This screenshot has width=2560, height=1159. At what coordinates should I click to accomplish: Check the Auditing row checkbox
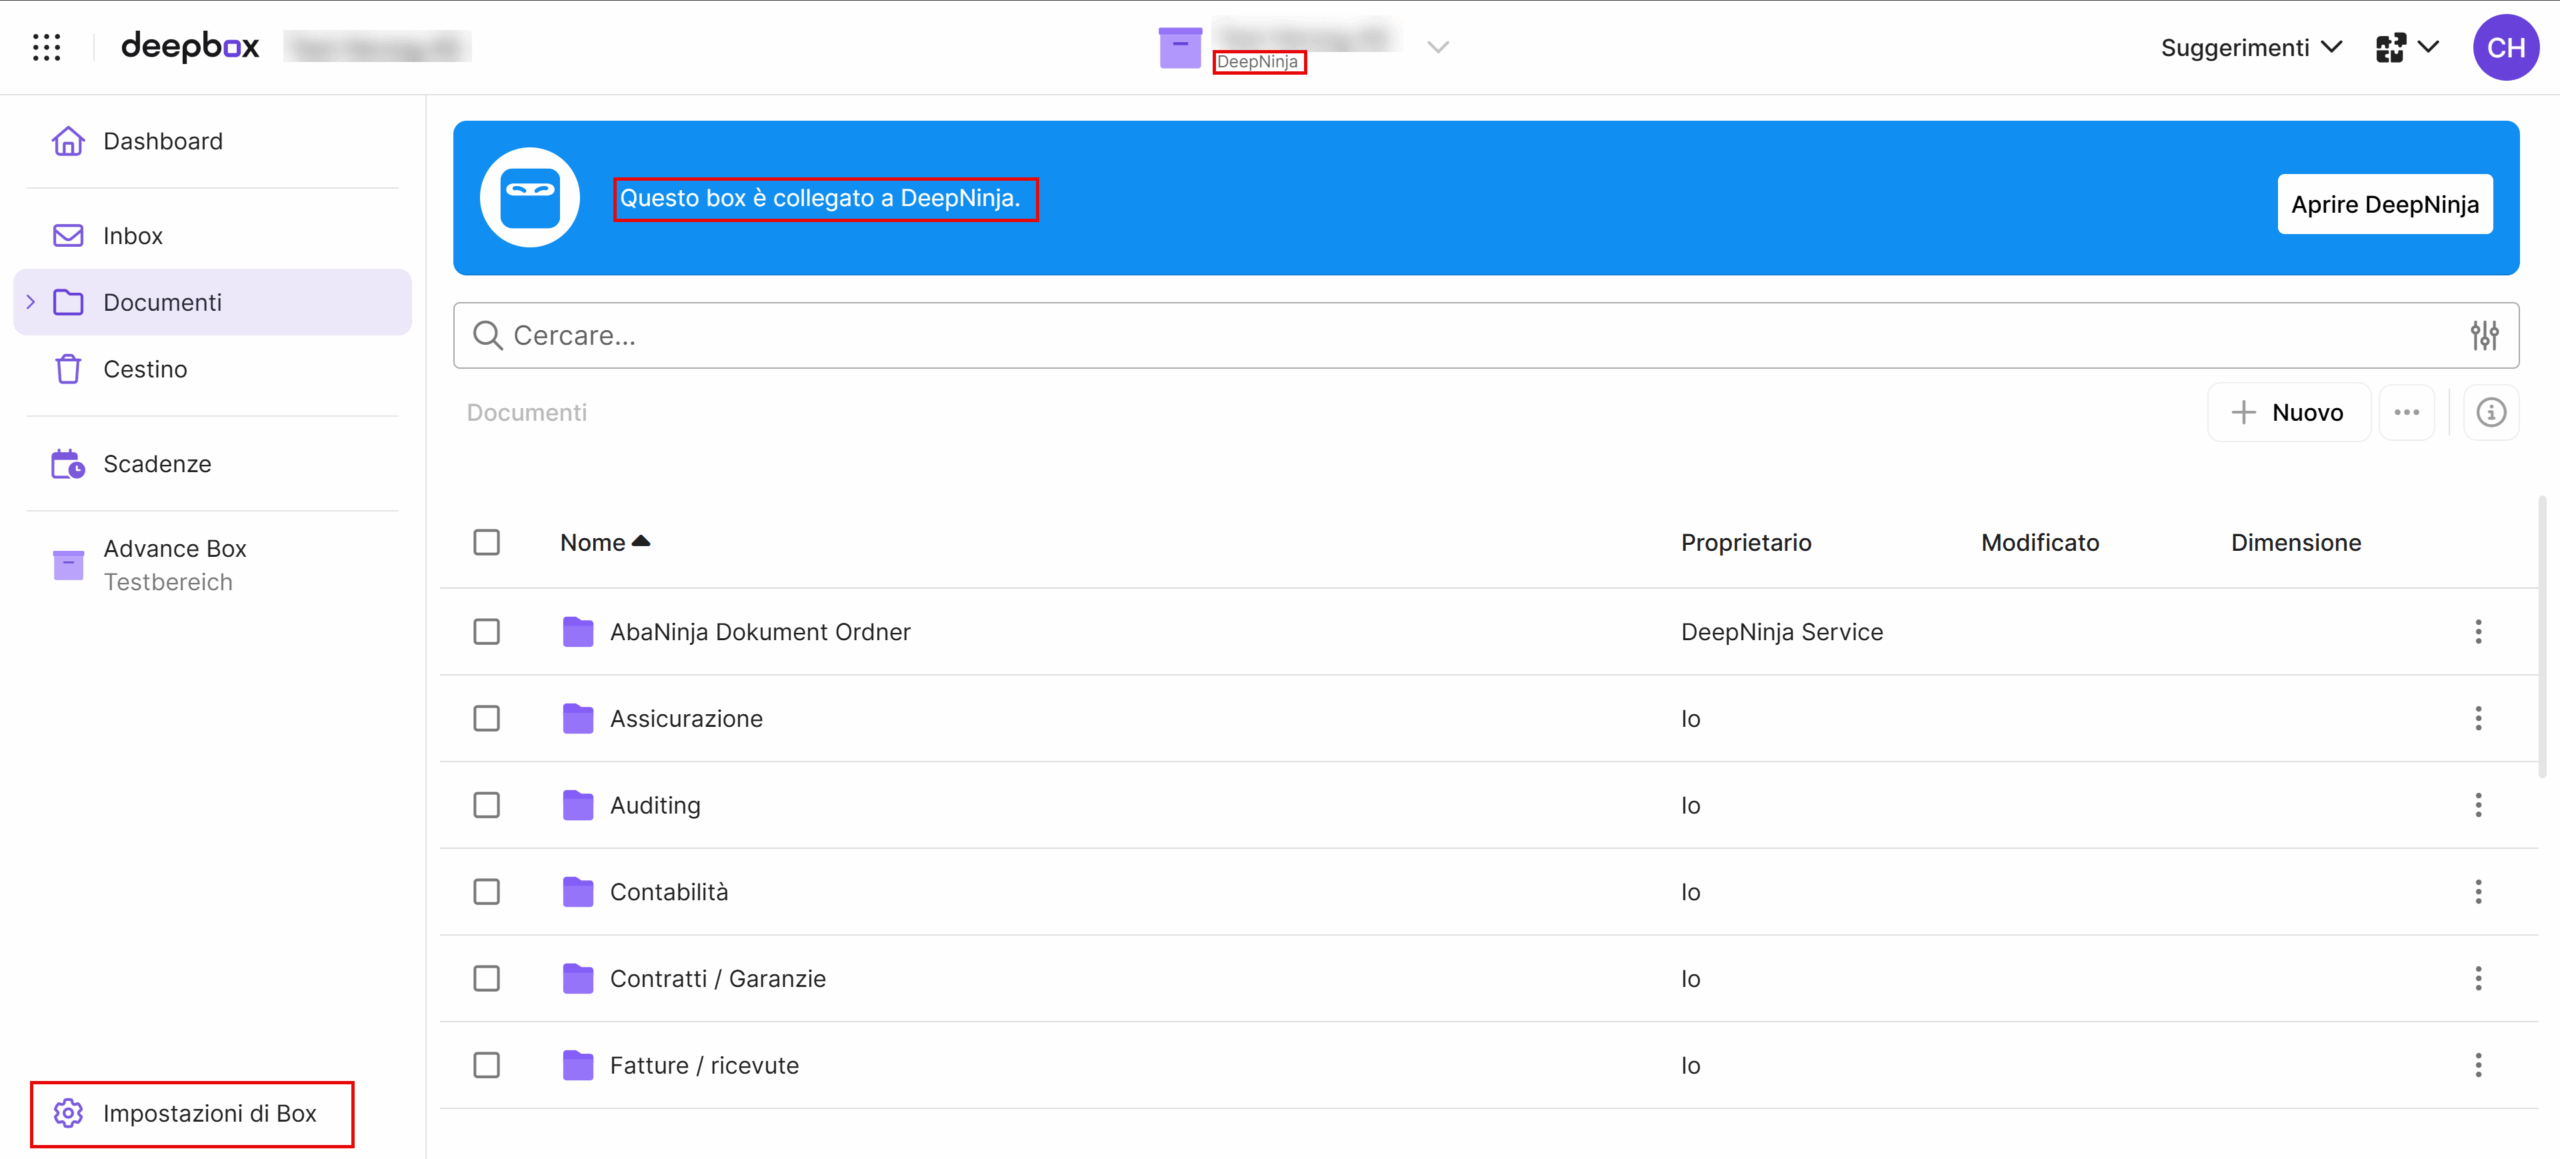coord(487,805)
